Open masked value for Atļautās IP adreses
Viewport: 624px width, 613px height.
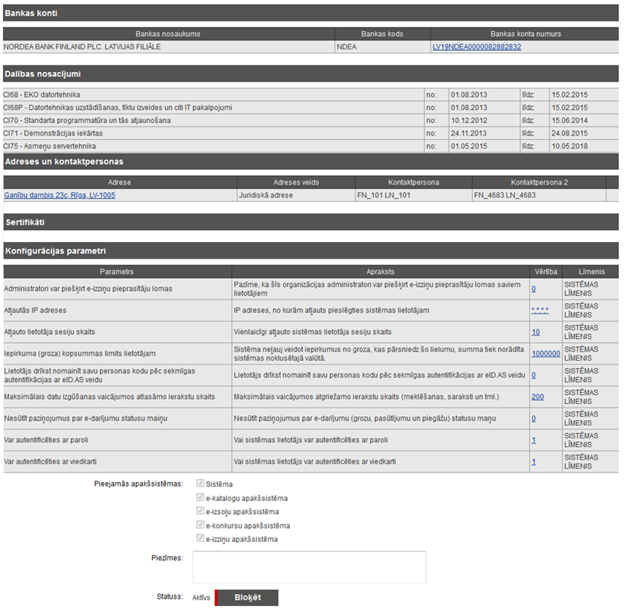[540, 310]
